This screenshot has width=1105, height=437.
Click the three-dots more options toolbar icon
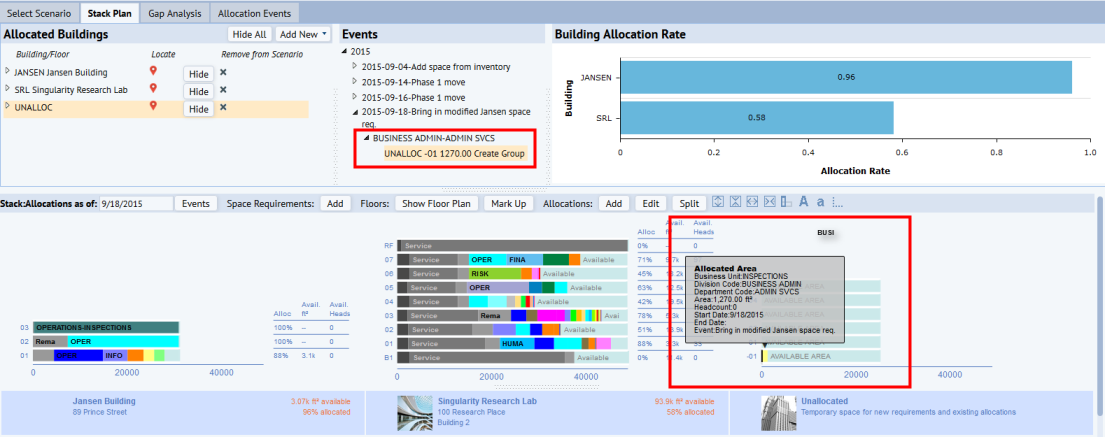[837, 202]
